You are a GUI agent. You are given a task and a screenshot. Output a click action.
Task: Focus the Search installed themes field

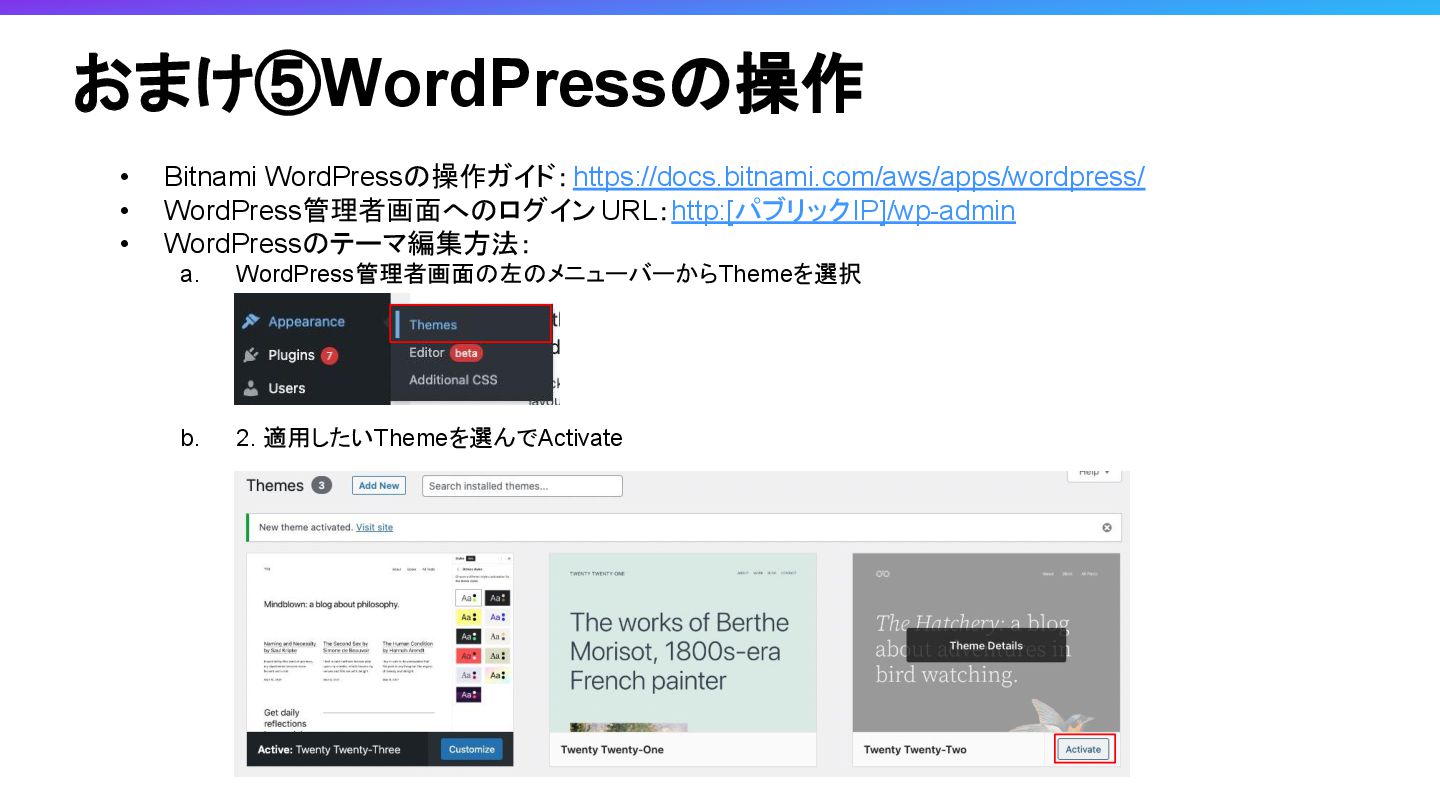(522, 486)
